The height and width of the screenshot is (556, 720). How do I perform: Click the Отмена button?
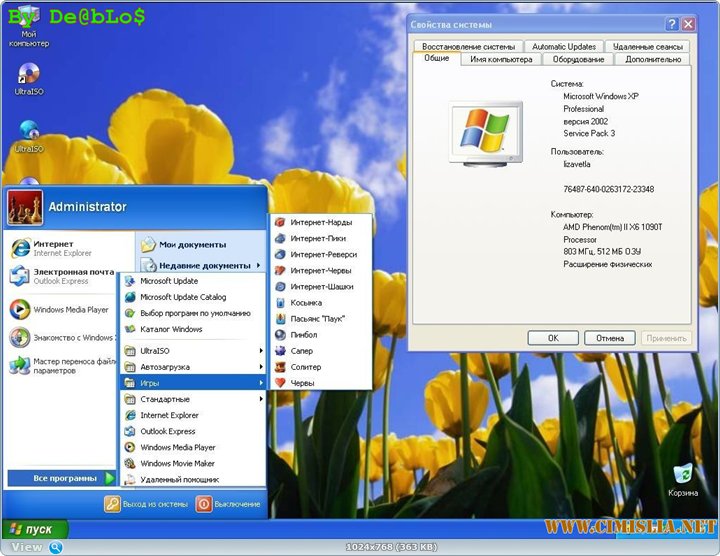(x=609, y=338)
